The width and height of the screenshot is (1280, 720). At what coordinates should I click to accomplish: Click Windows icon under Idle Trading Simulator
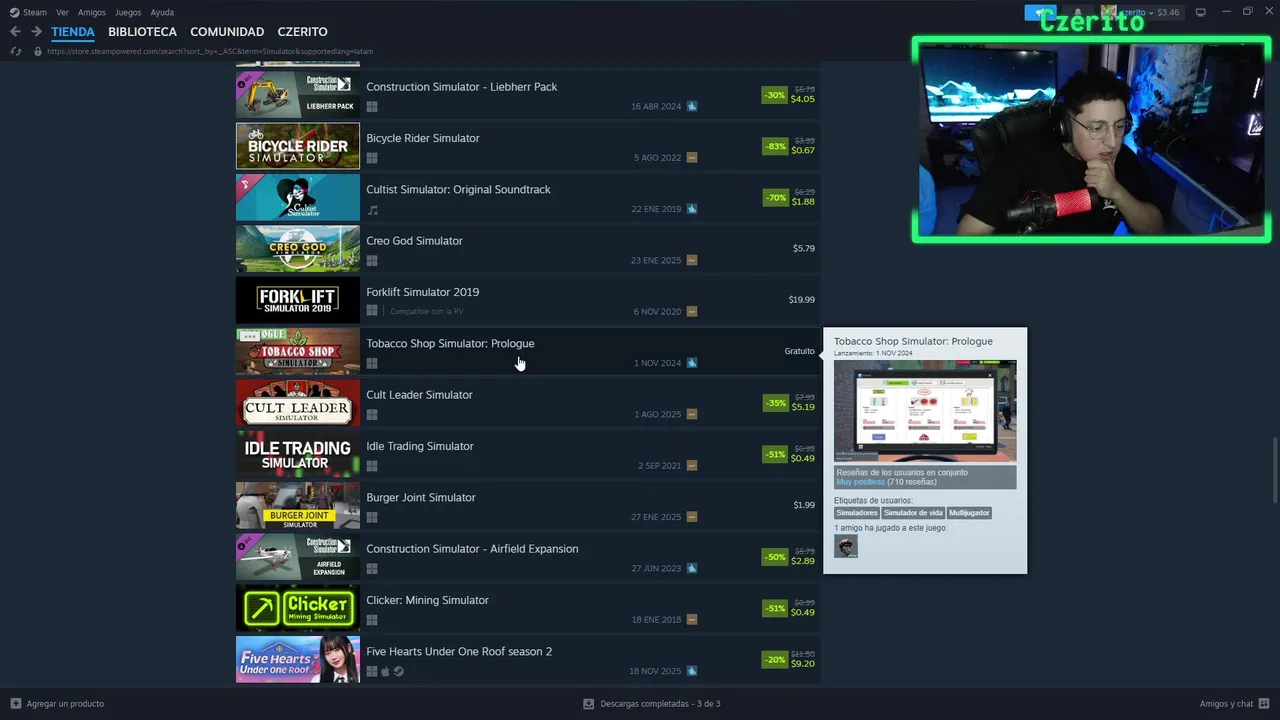(372, 466)
